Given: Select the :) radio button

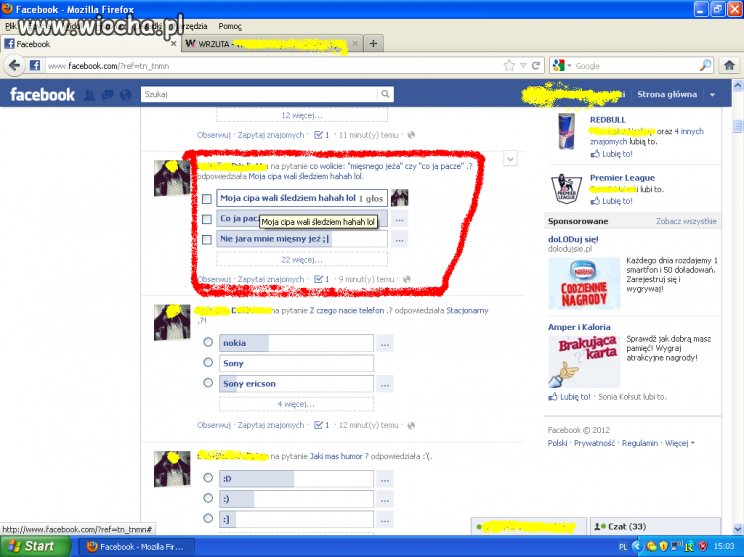Looking at the screenshot, I should 208,498.
